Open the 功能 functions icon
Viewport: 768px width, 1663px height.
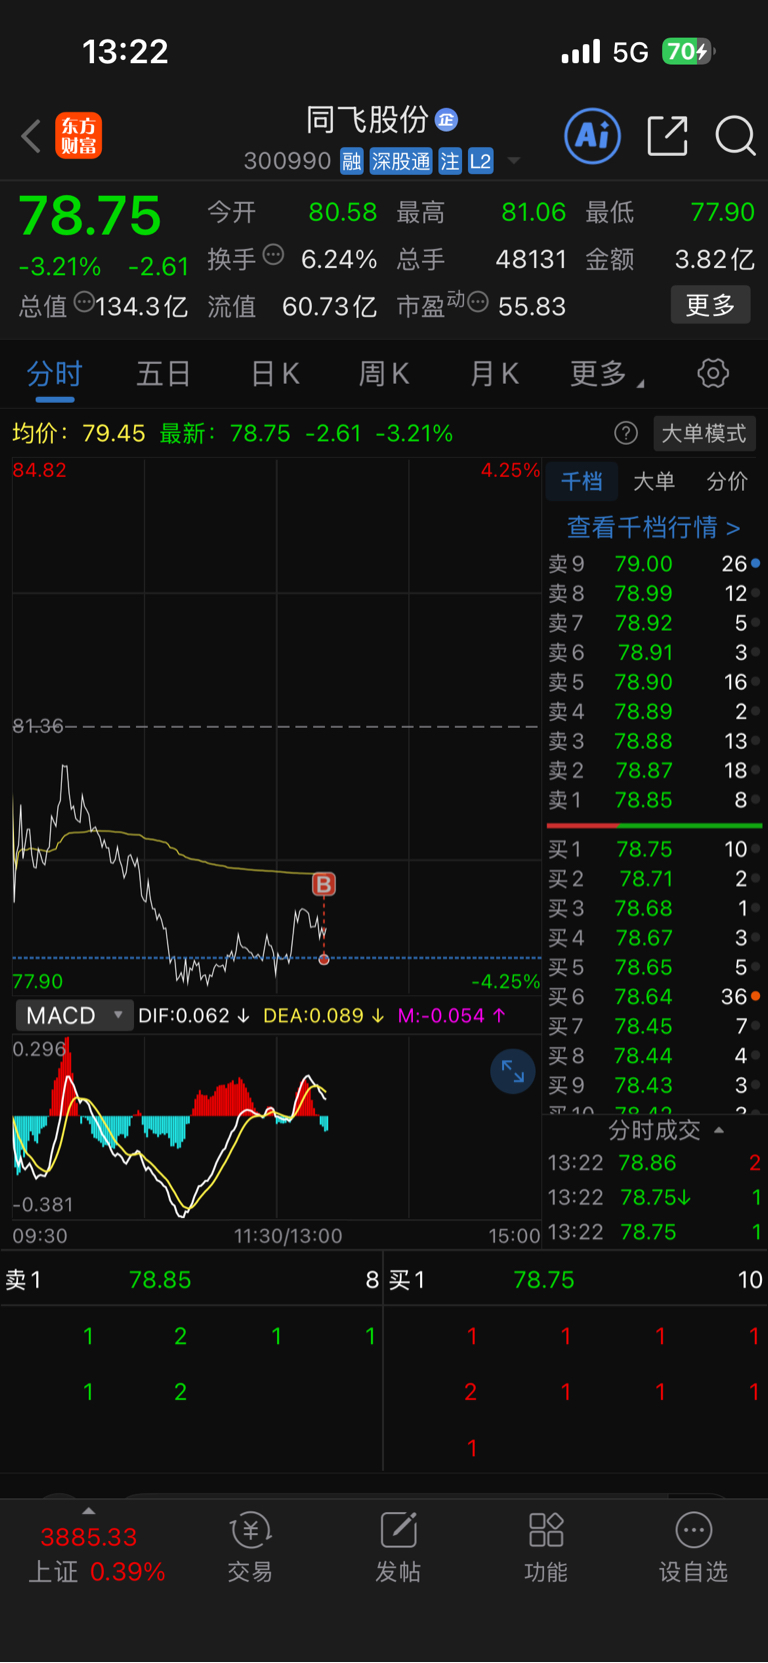(x=546, y=1548)
